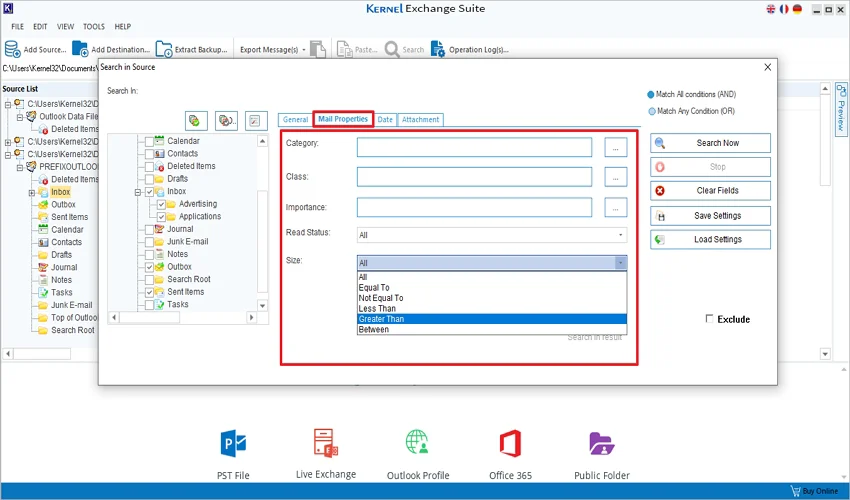The height and width of the screenshot is (500, 850).
Task: Collapse the Inbox node in dialog tree
Action: (x=138, y=192)
